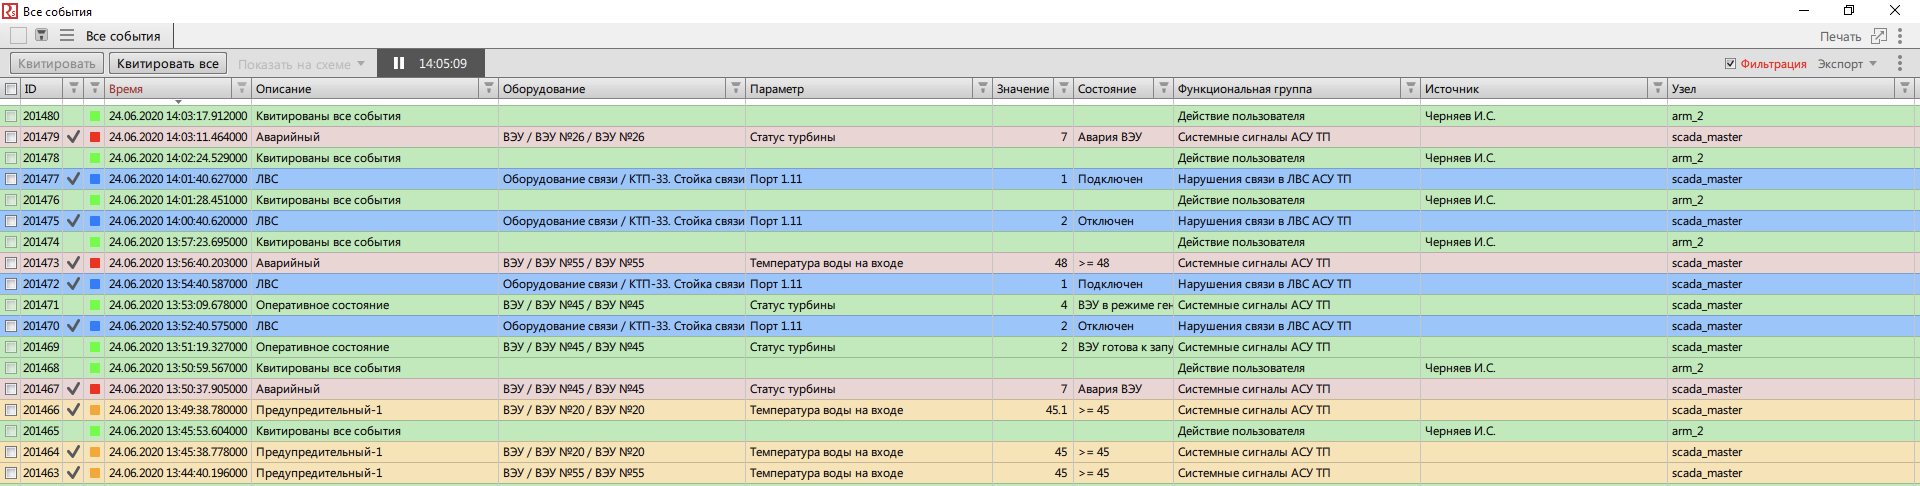This screenshot has width=1920, height=486.
Task: Open the hamburger menu beside Все события
Action: [67, 35]
